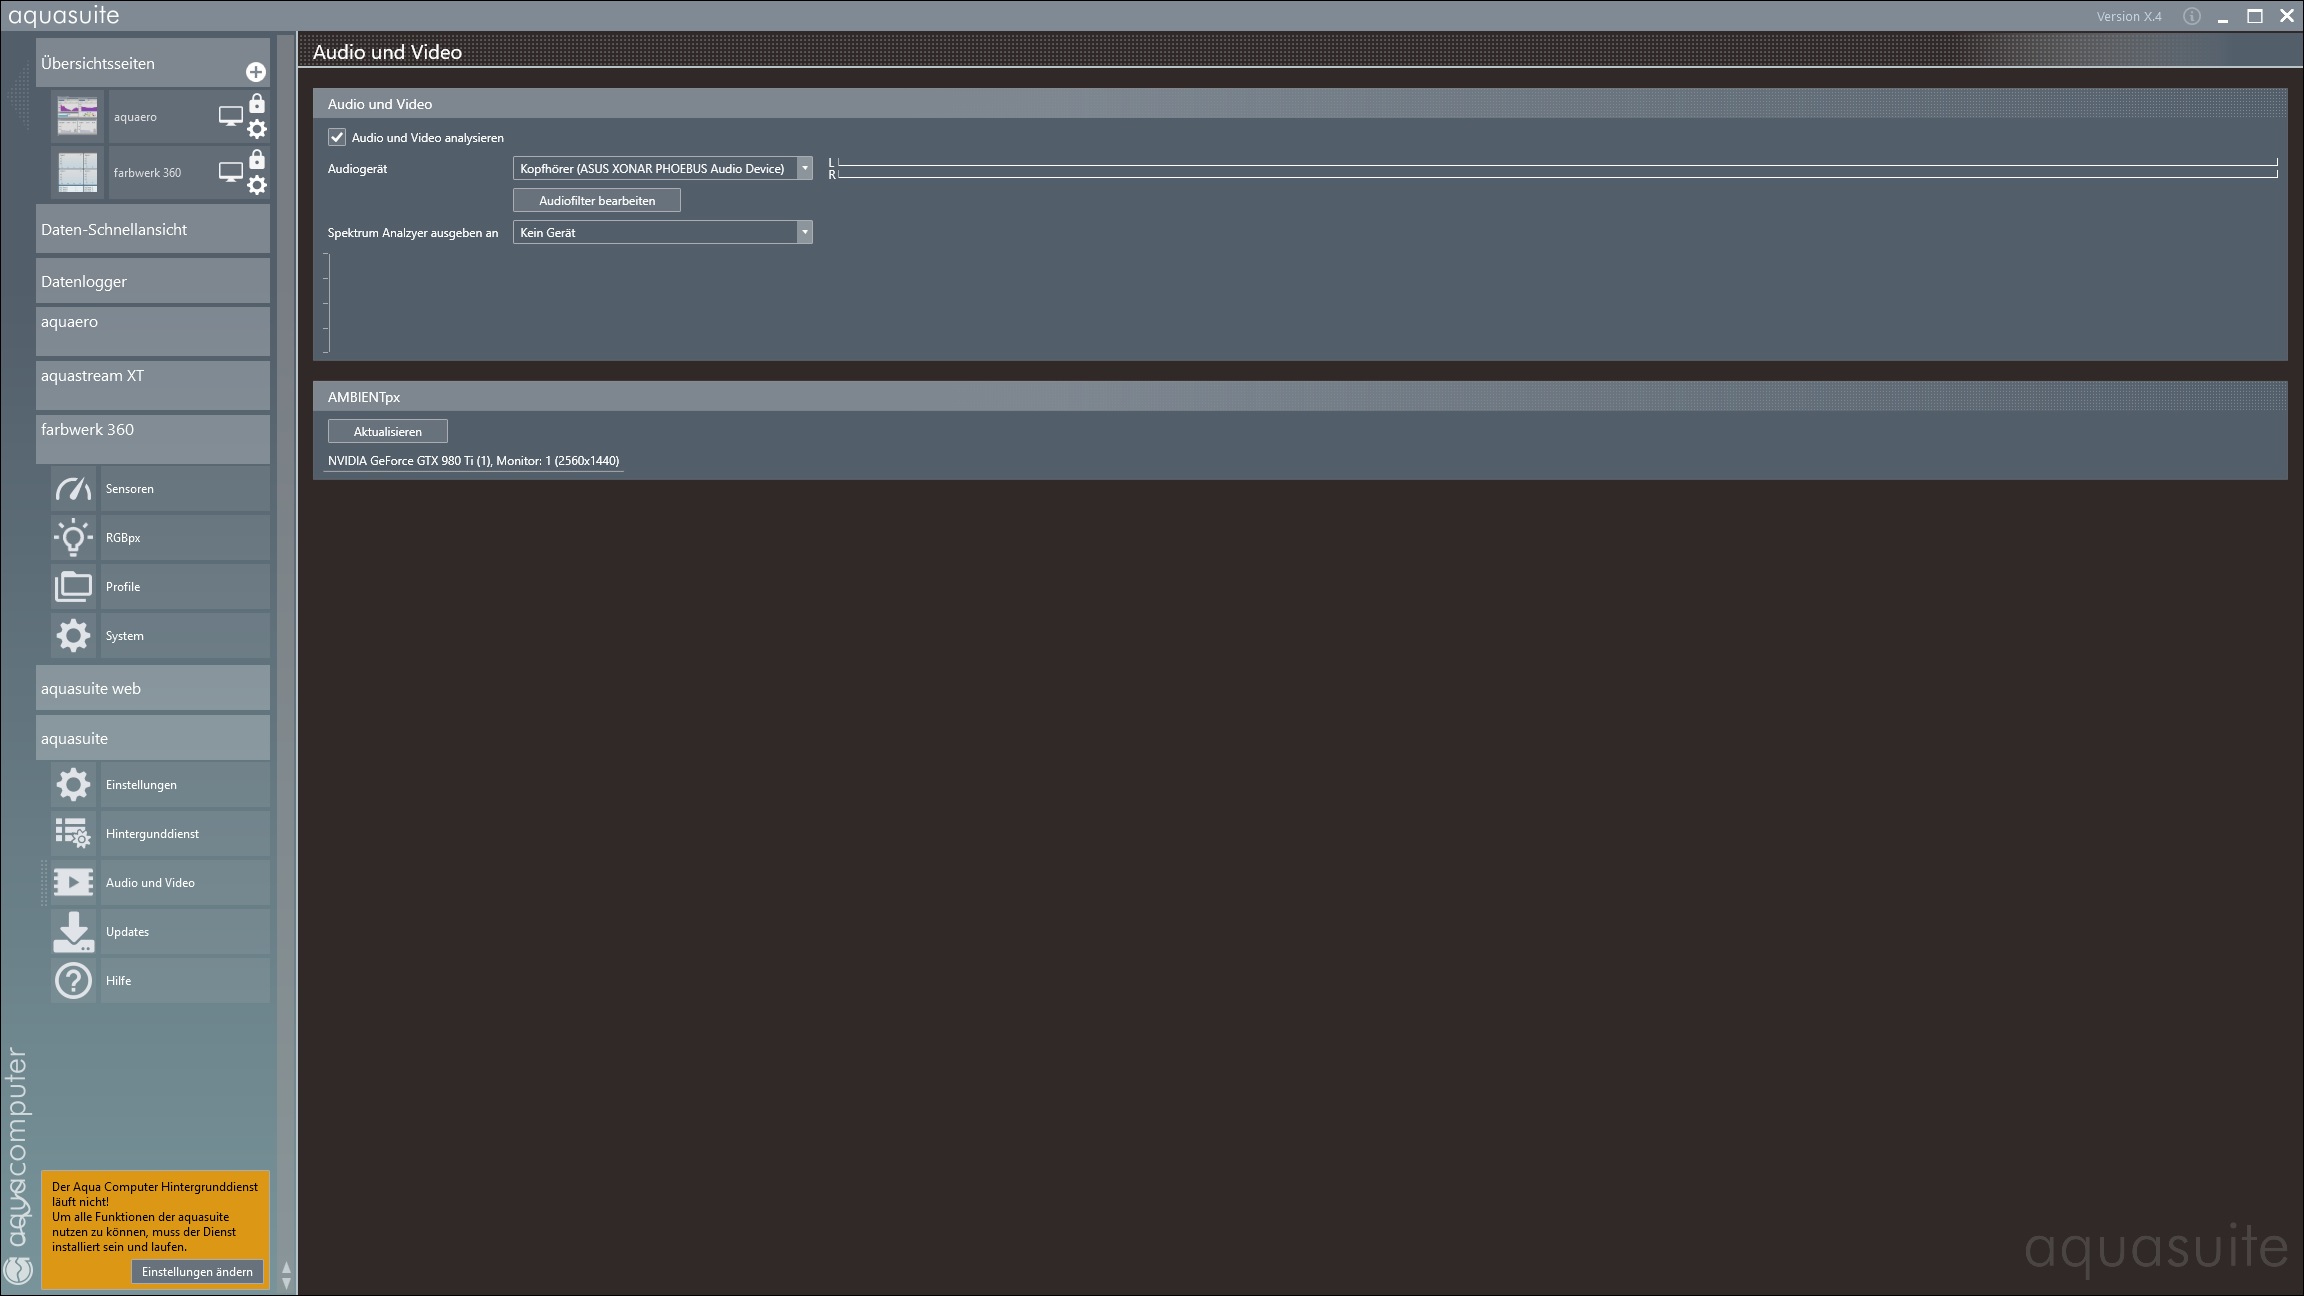The height and width of the screenshot is (1296, 2304).
Task: Open the Datenlogger section
Action: [x=152, y=282]
